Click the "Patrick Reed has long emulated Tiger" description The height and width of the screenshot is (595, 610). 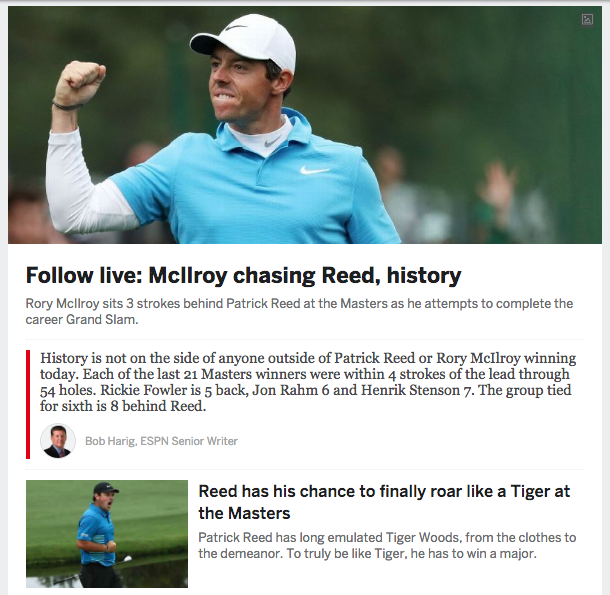click(x=387, y=545)
